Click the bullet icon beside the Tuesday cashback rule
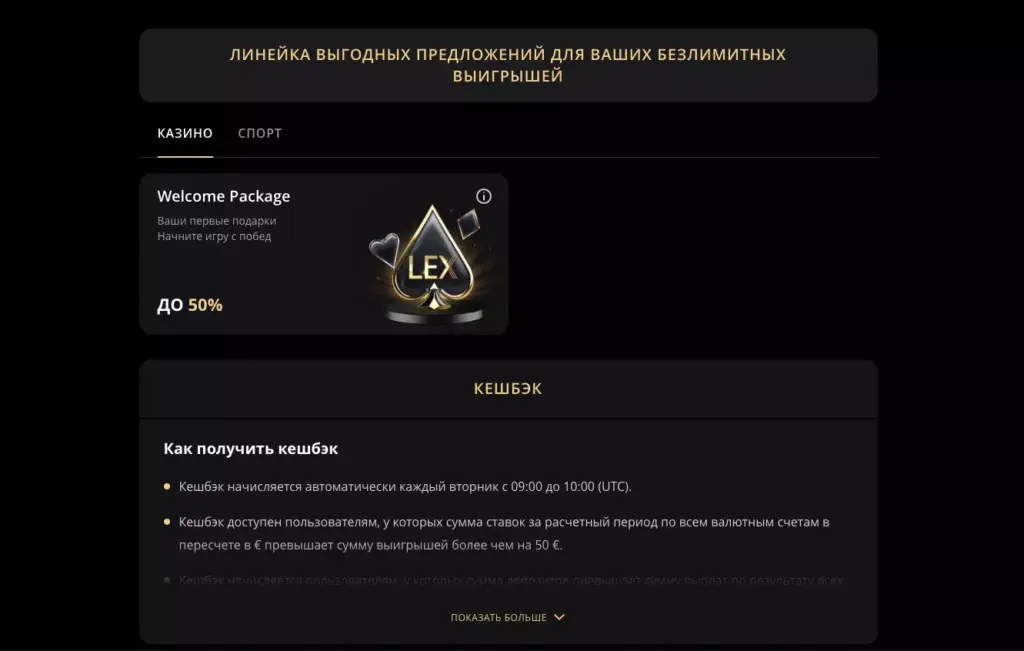The image size is (1024, 651). pos(167,486)
